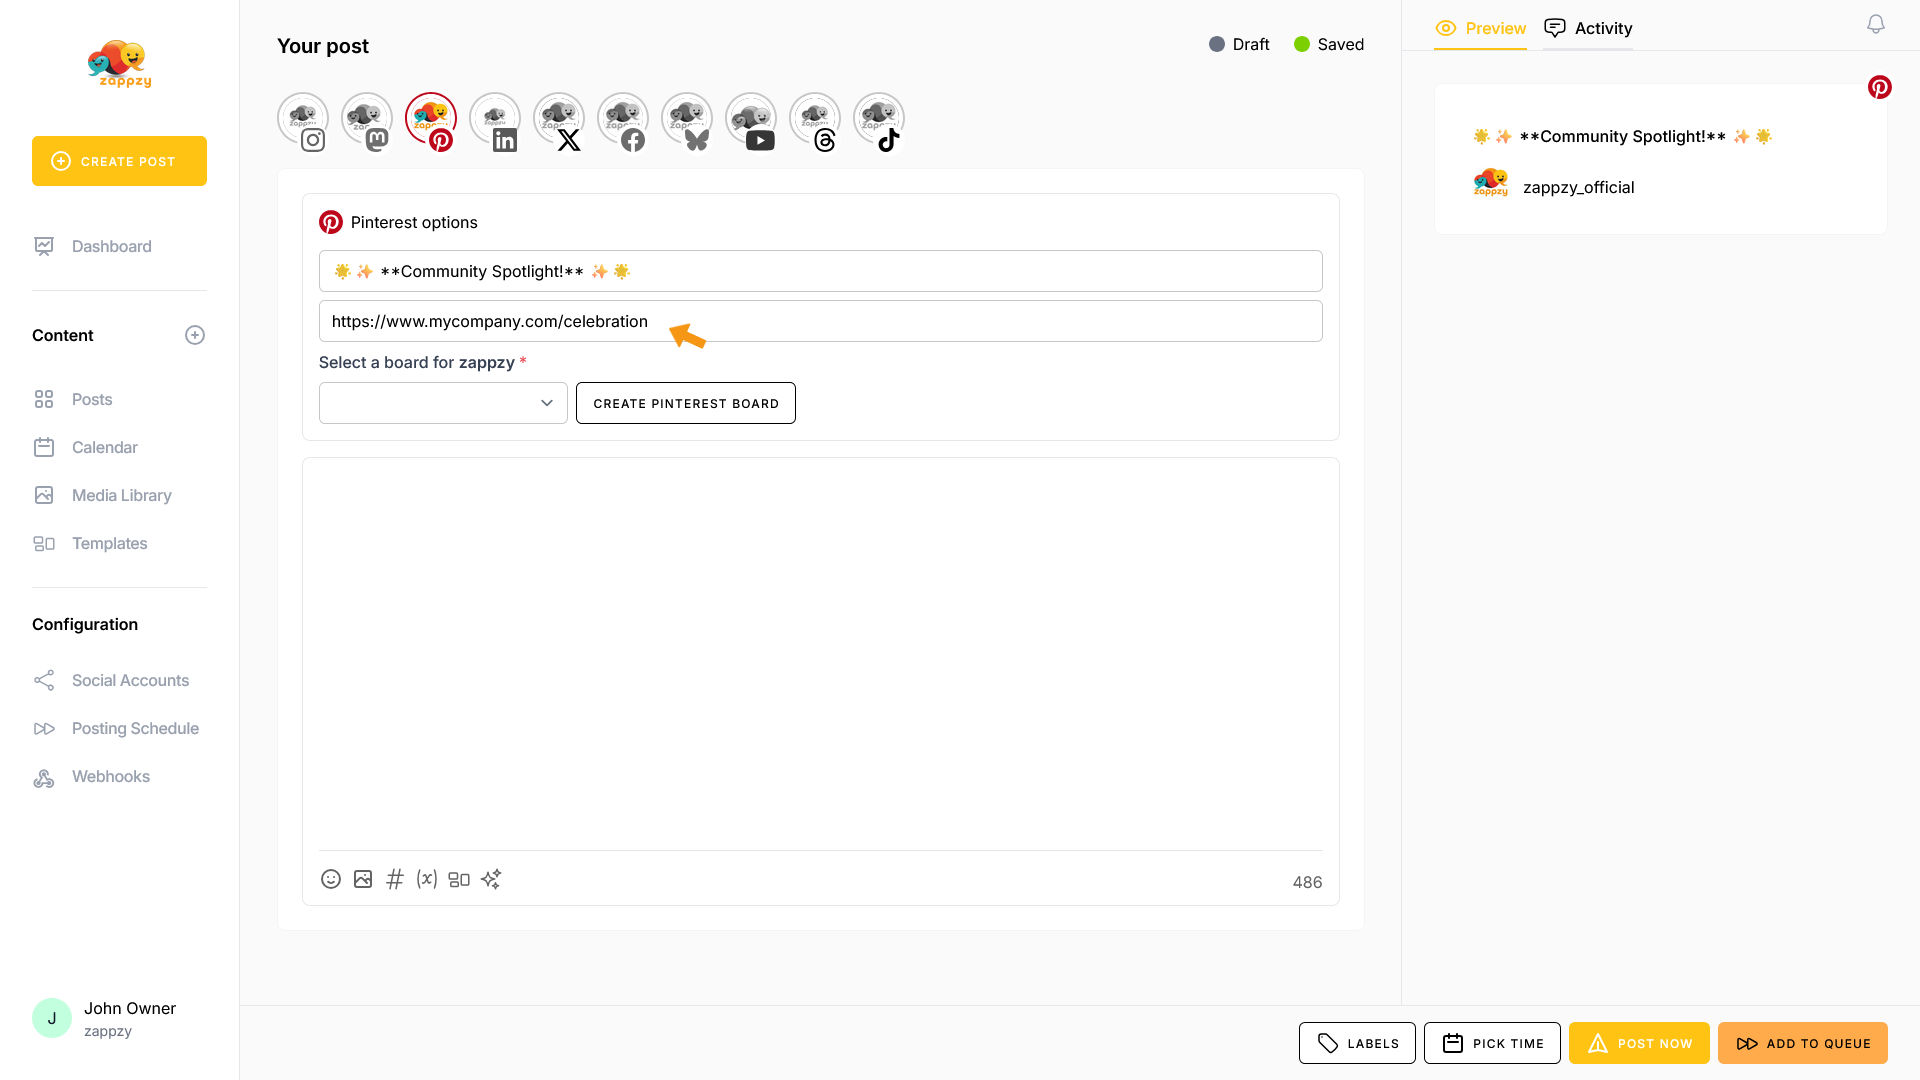Open Media Library from the sidebar
The height and width of the screenshot is (1080, 1920).
tap(121, 495)
